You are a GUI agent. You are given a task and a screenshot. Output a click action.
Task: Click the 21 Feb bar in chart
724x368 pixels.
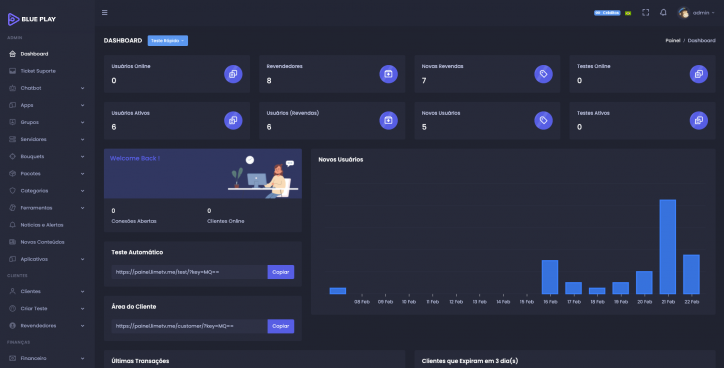pos(668,247)
